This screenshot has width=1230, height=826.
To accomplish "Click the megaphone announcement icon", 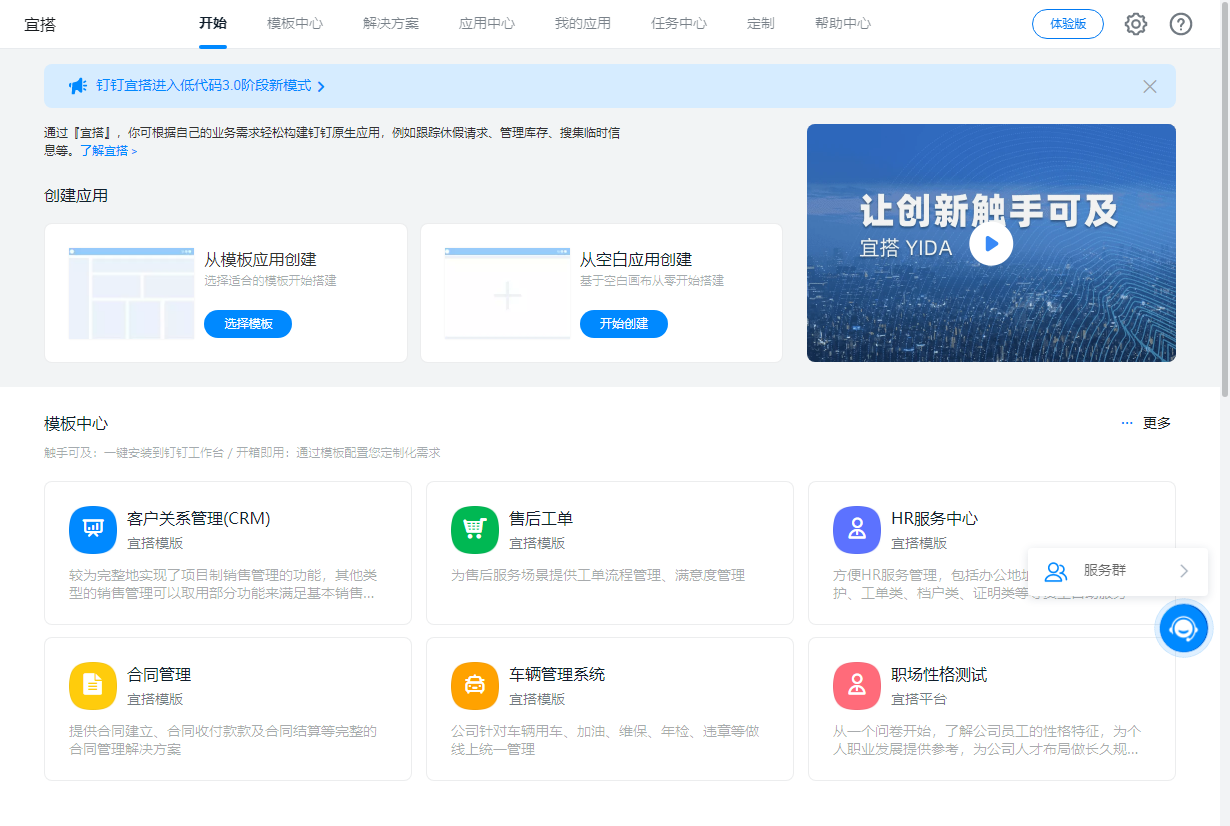I will (x=78, y=86).
